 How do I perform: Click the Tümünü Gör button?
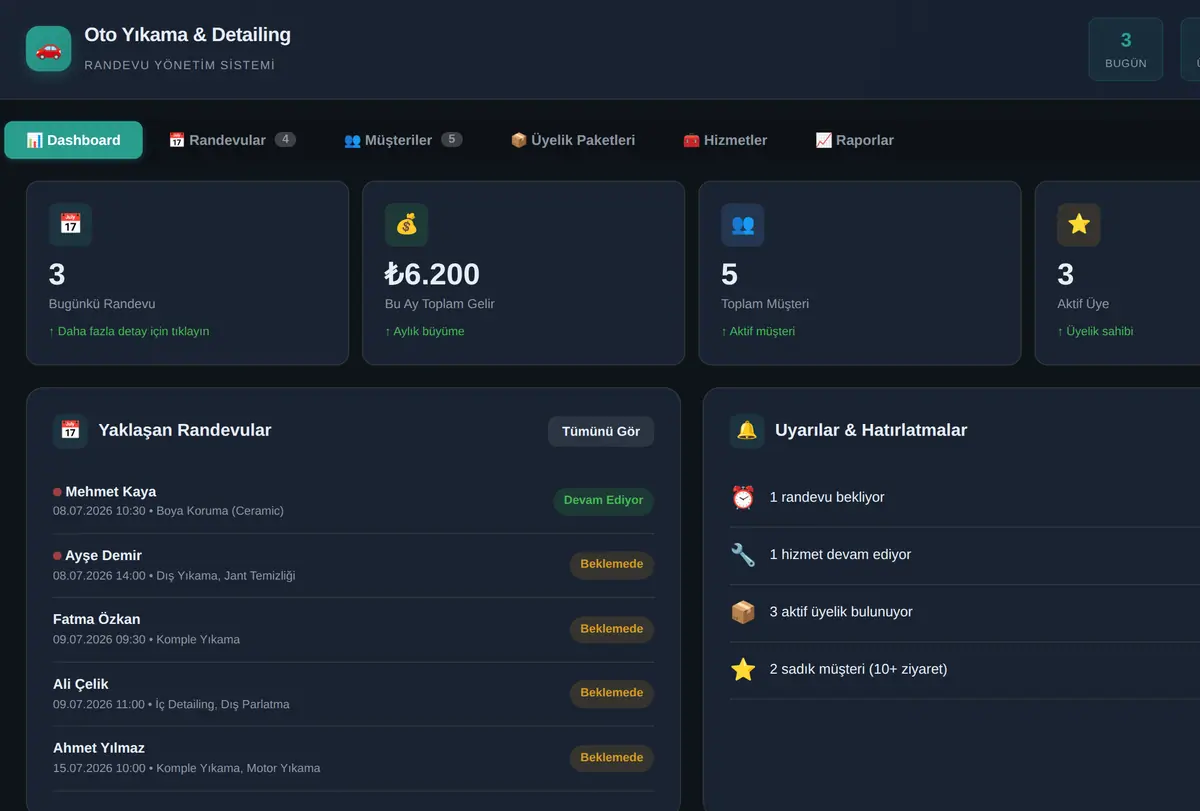(x=601, y=431)
